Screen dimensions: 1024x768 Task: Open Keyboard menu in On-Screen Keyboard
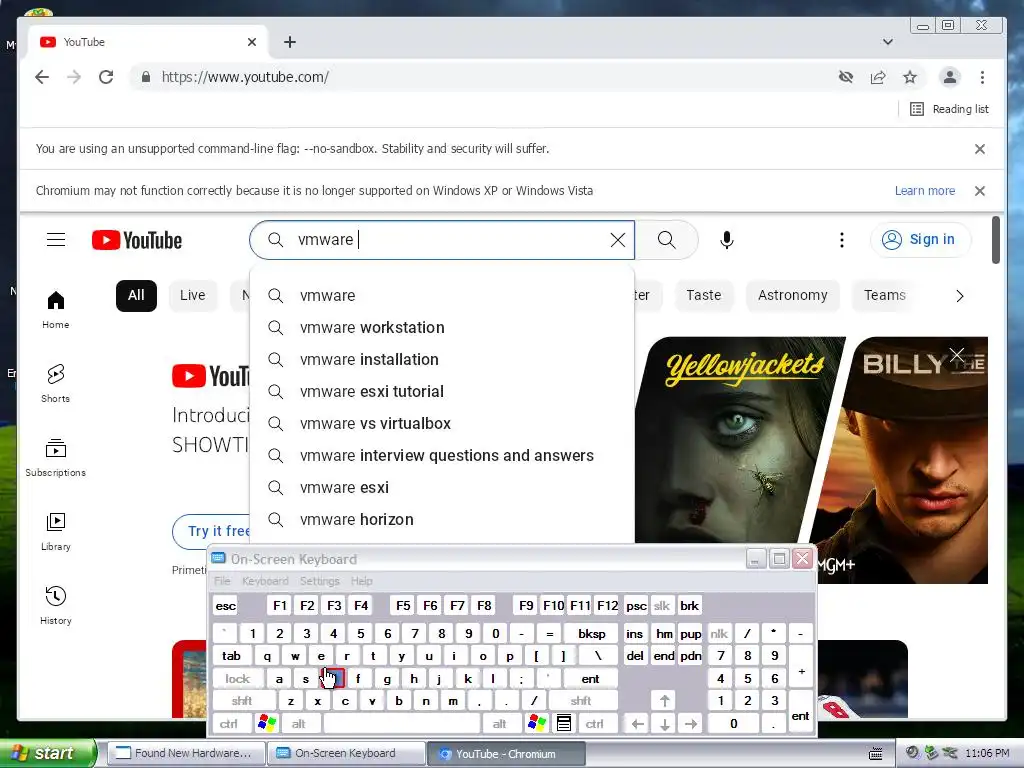point(264,581)
